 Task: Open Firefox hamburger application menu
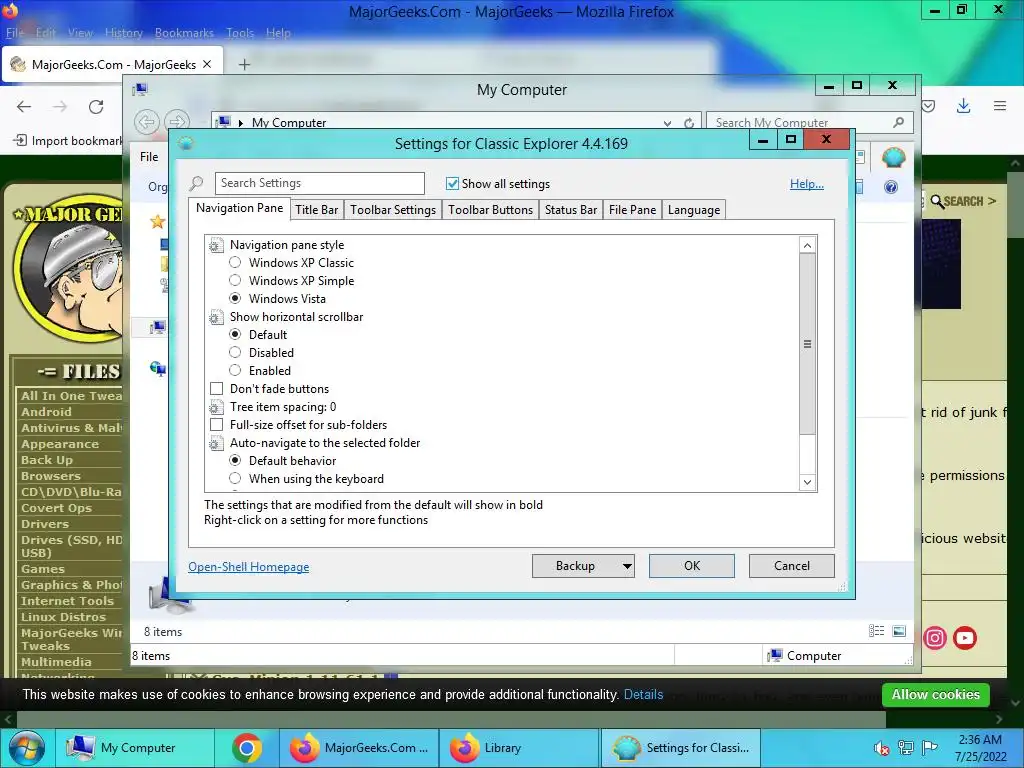coord(1000,106)
